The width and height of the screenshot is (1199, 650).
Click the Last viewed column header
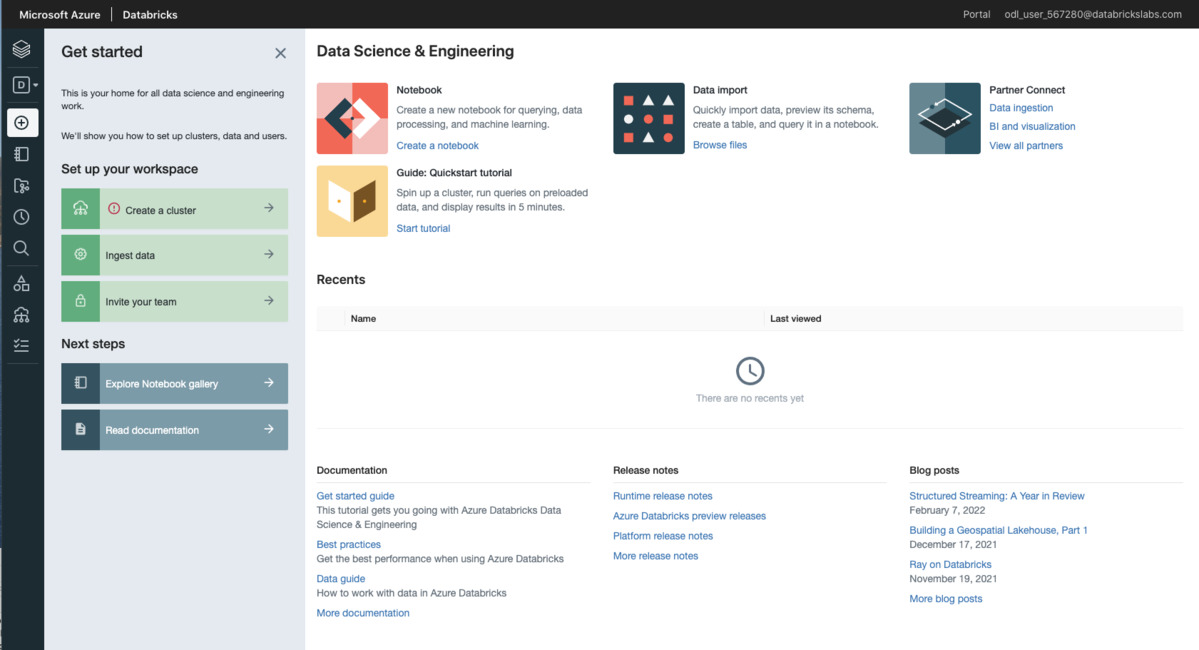[795, 319]
